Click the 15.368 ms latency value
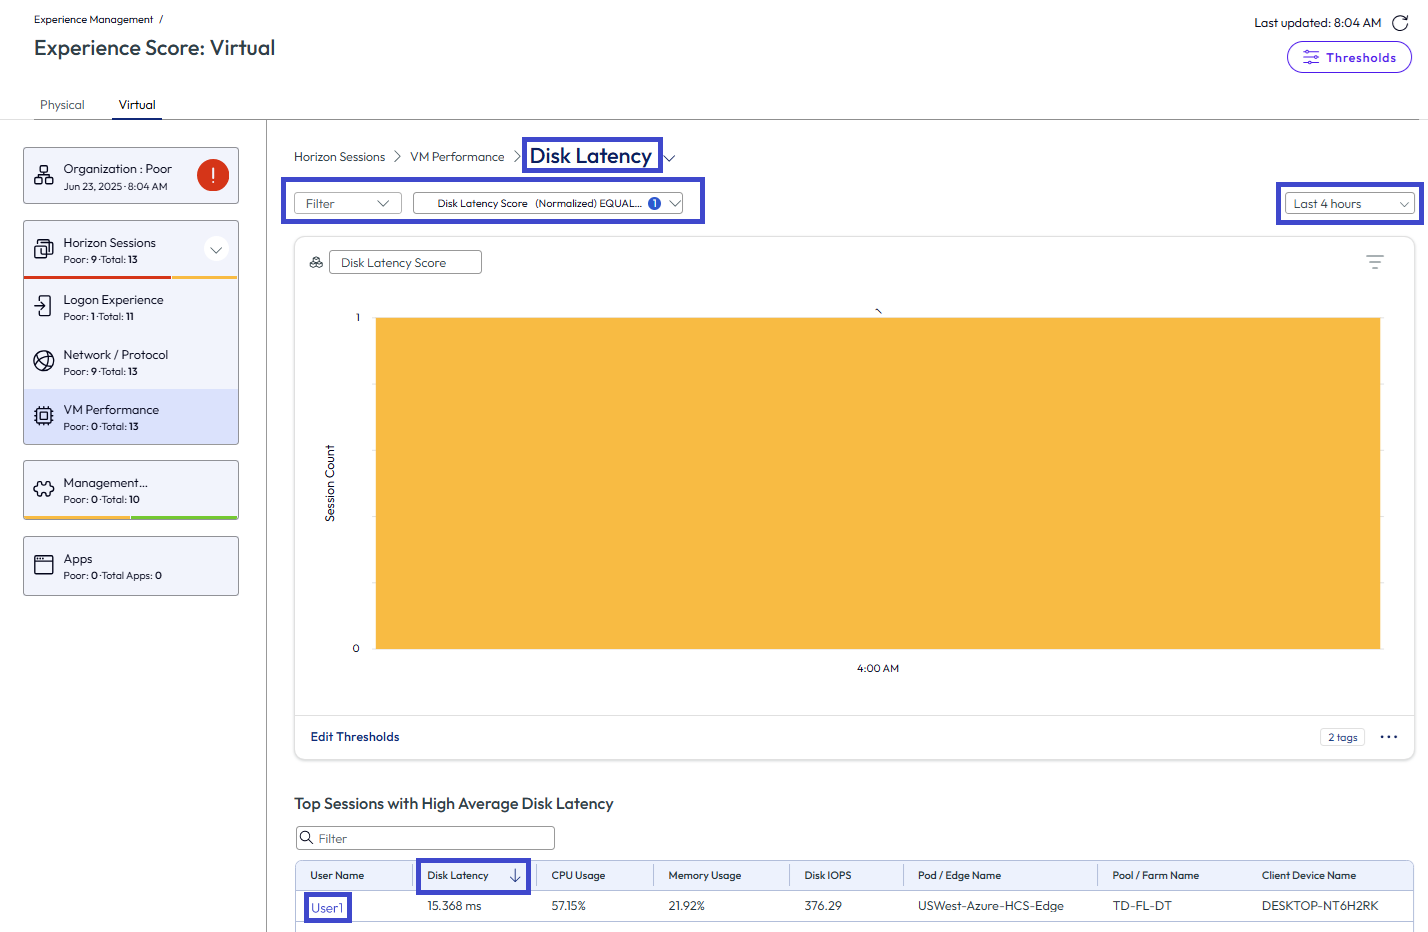 (454, 906)
